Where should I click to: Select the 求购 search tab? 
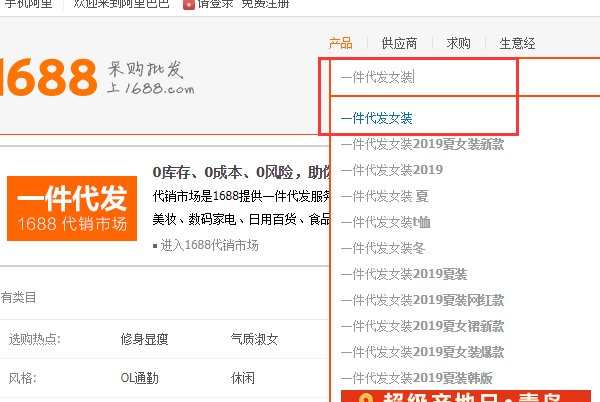pos(458,43)
